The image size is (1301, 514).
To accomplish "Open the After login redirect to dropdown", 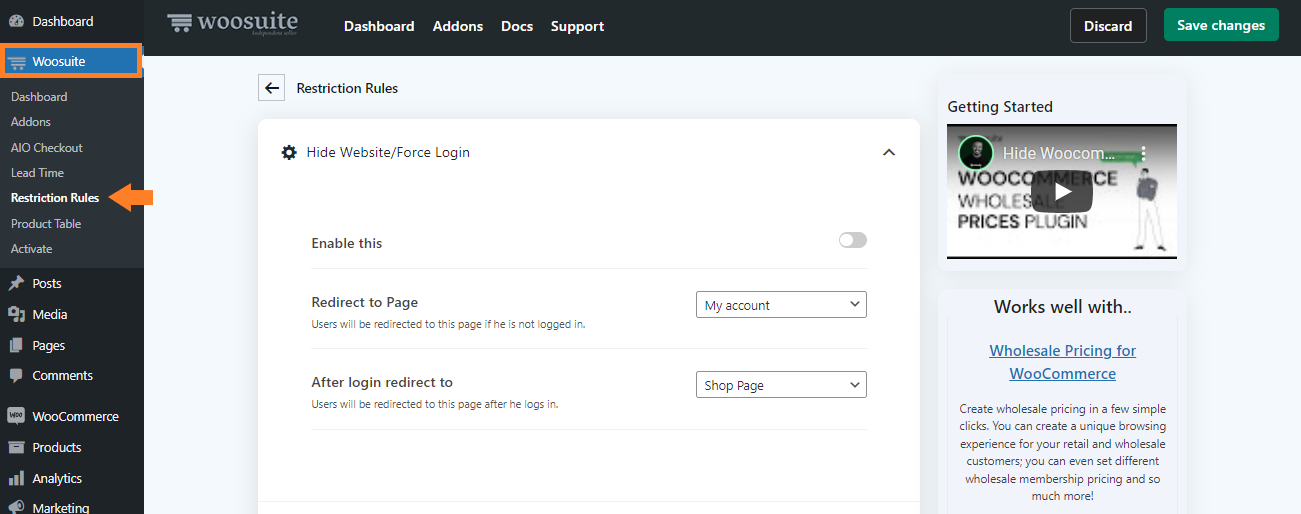I will pyautogui.click(x=781, y=385).
